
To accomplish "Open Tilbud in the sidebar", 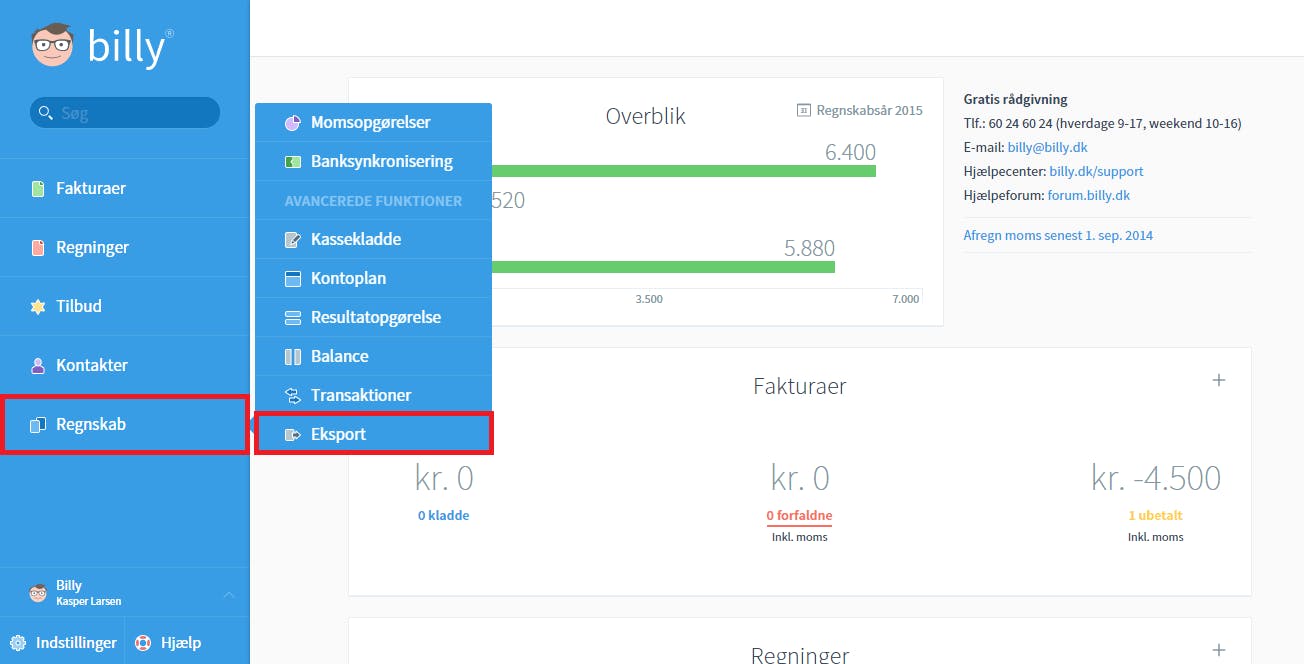I will [x=124, y=306].
